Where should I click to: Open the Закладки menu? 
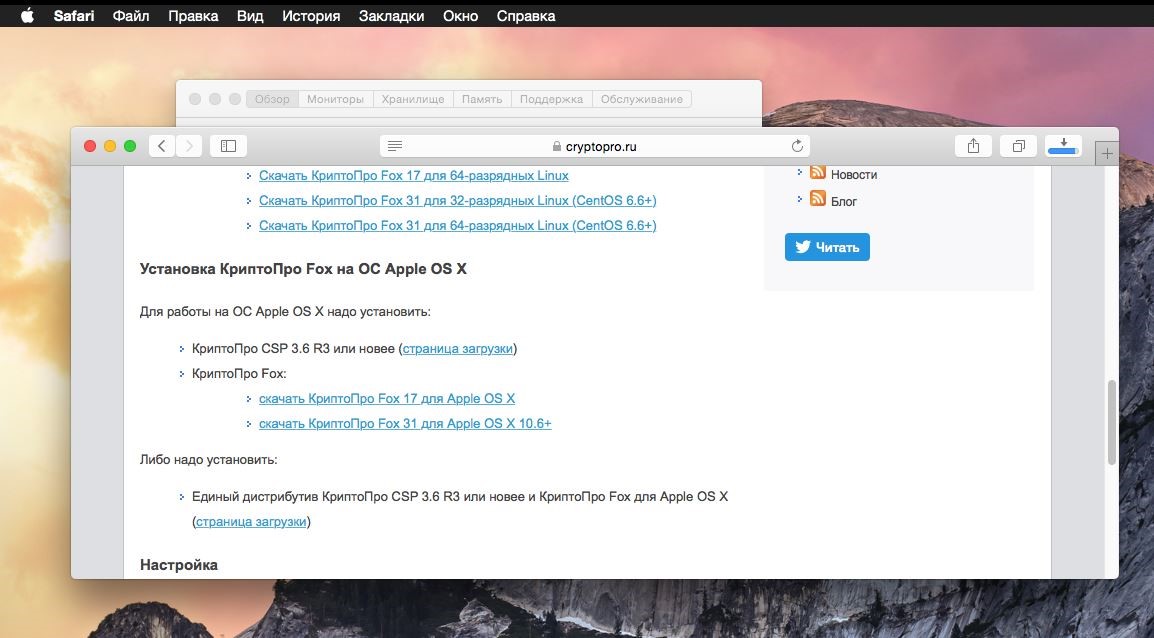[392, 15]
